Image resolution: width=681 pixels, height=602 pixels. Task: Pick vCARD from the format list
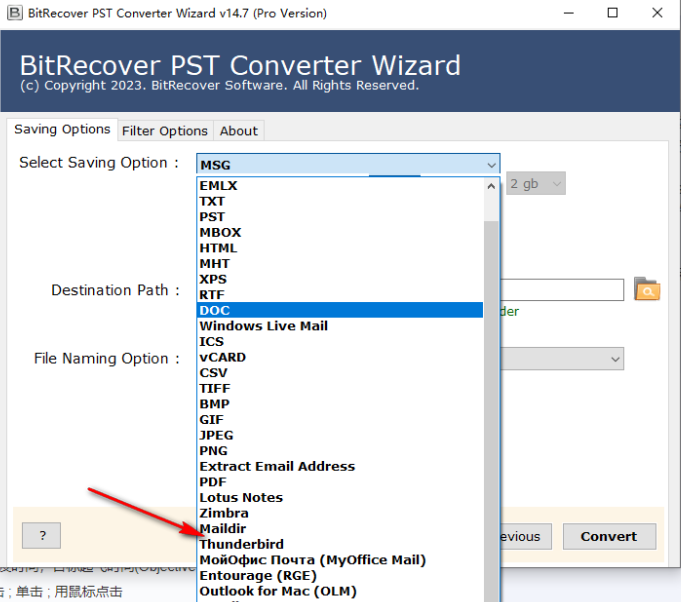click(340, 357)
